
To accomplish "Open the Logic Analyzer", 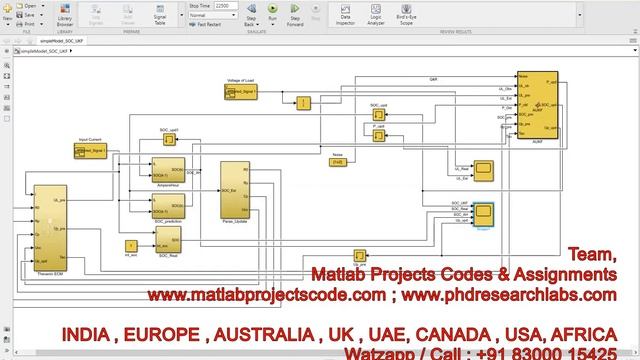I will 376,15.
